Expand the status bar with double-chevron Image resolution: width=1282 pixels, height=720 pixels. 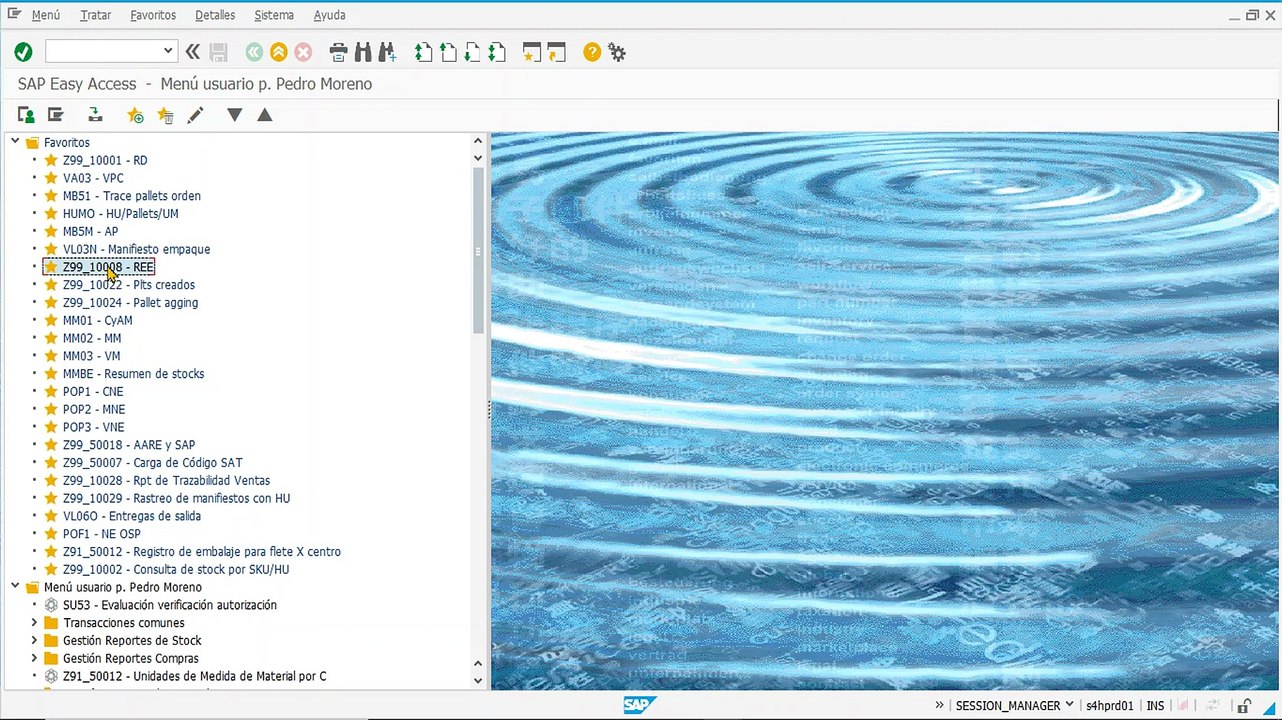pyautogui.click(x=940, y=705)
